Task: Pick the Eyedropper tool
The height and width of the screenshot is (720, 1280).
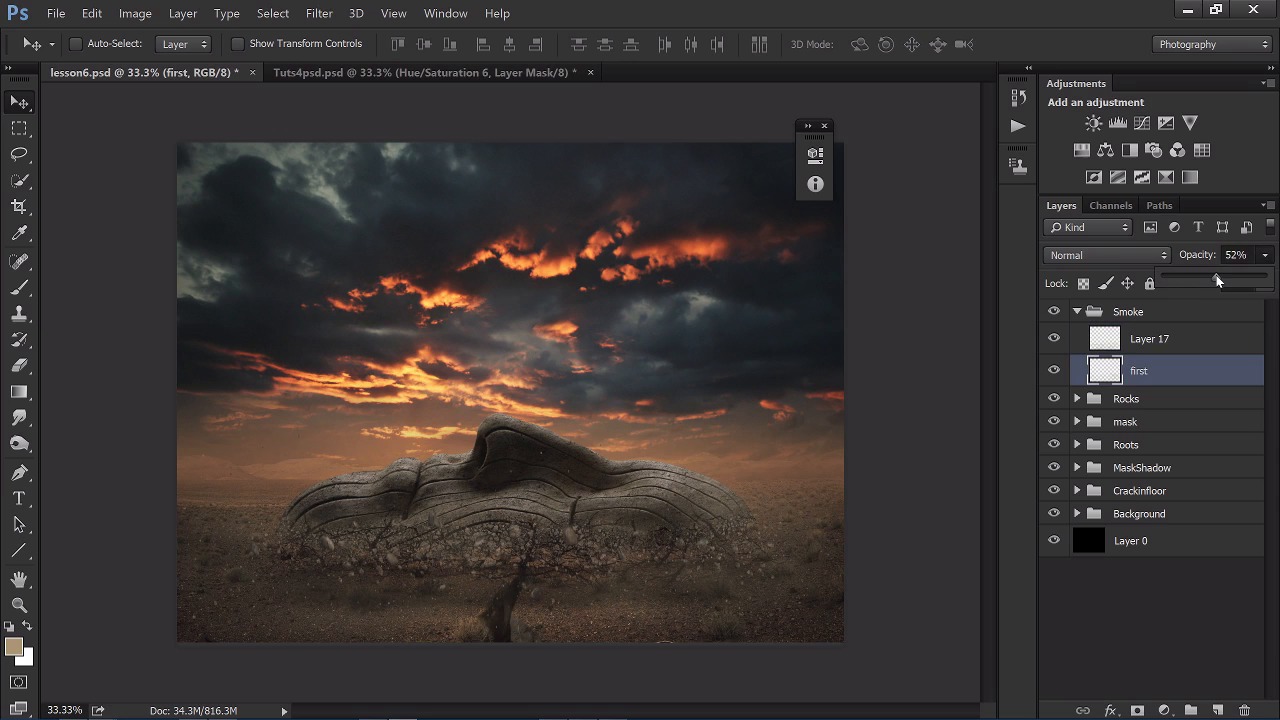Action: (19, 233)
